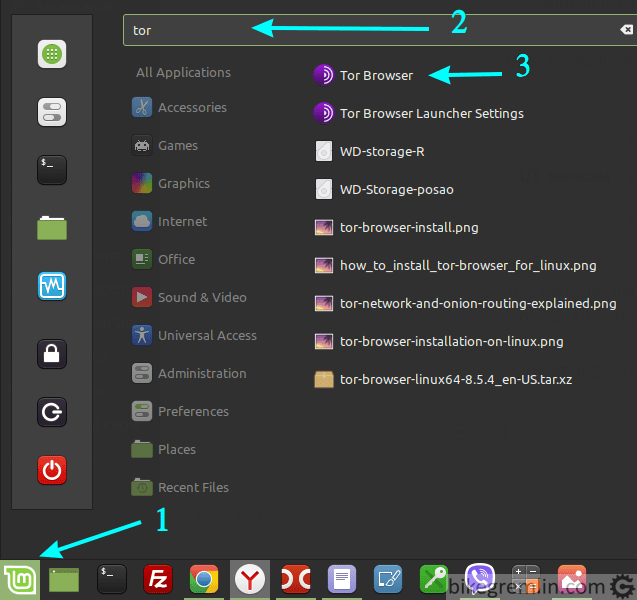Select the Office category

[164, 259]
